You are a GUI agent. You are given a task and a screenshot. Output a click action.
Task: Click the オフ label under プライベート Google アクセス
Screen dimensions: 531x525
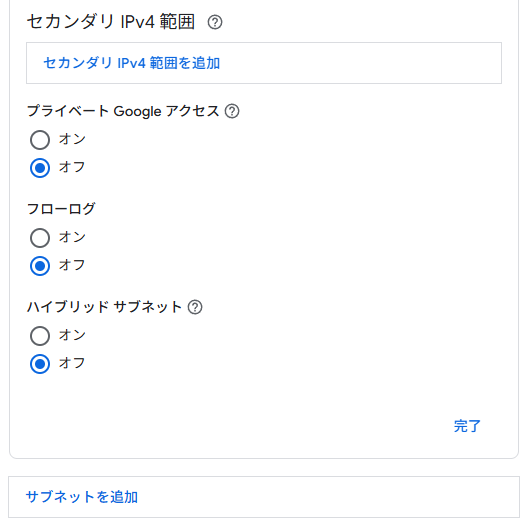pos(72,167)
